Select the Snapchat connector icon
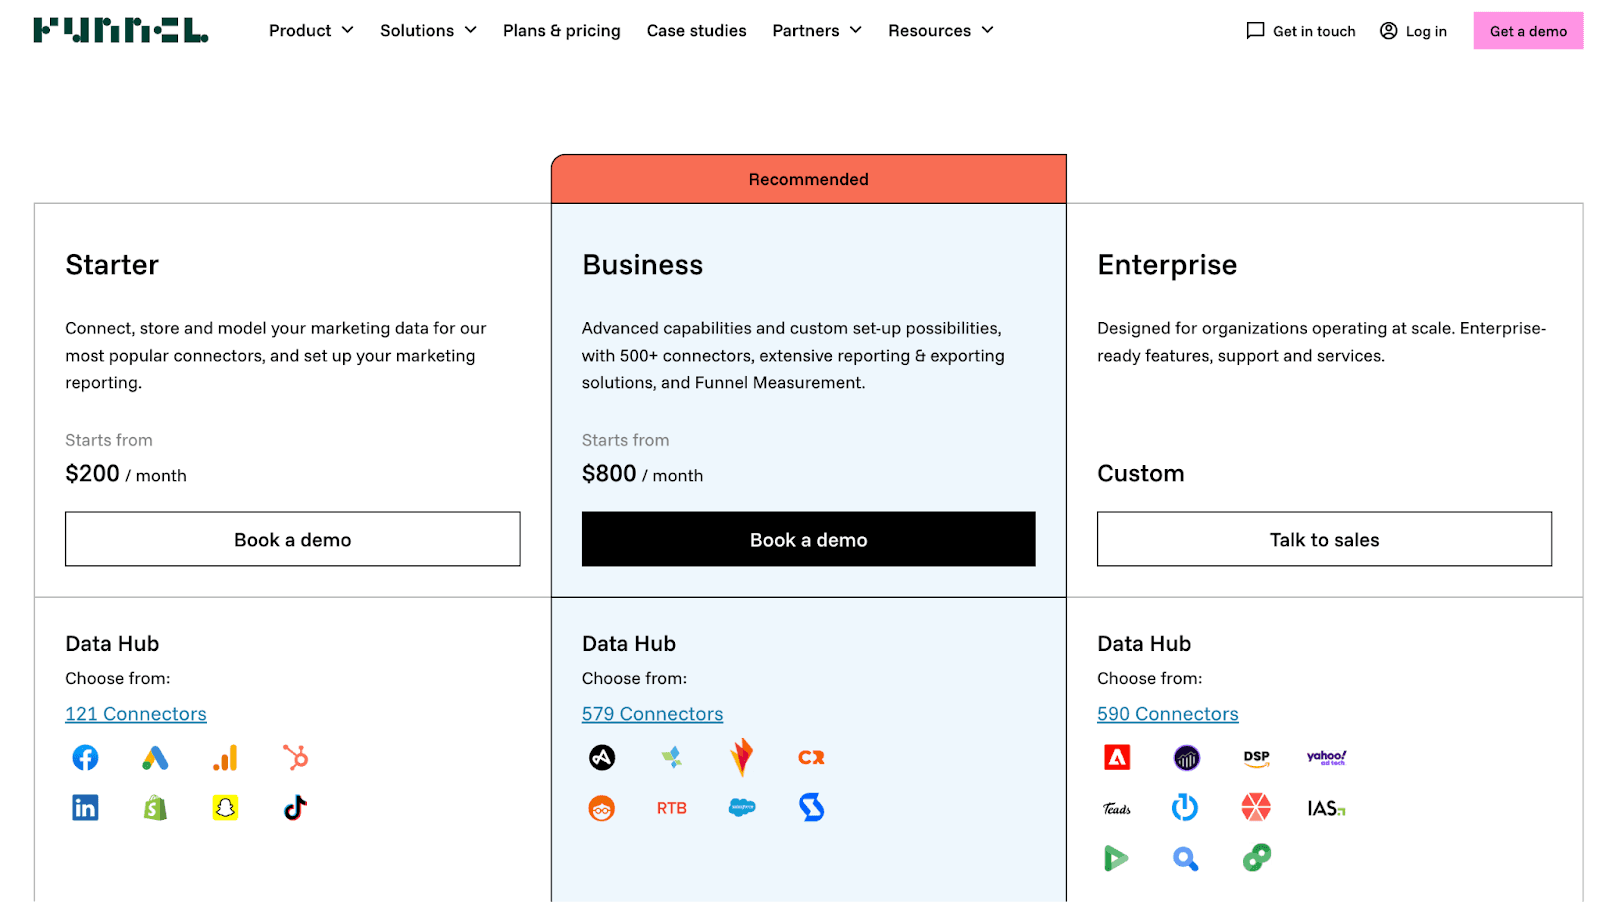 click(225, 808)
